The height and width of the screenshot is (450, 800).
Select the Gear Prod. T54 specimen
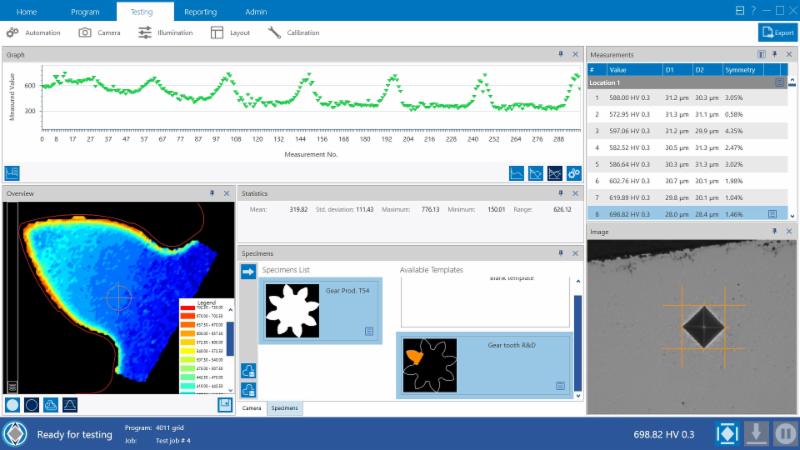coord(320,311)
